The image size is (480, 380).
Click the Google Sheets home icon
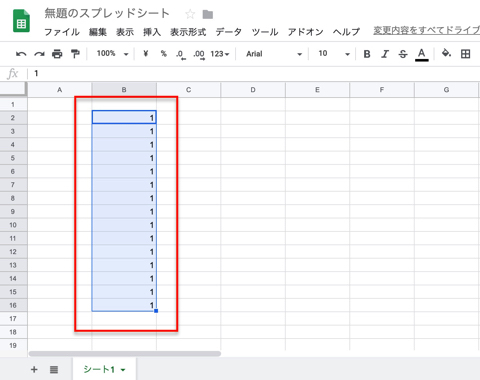click(x=21, y=21)
